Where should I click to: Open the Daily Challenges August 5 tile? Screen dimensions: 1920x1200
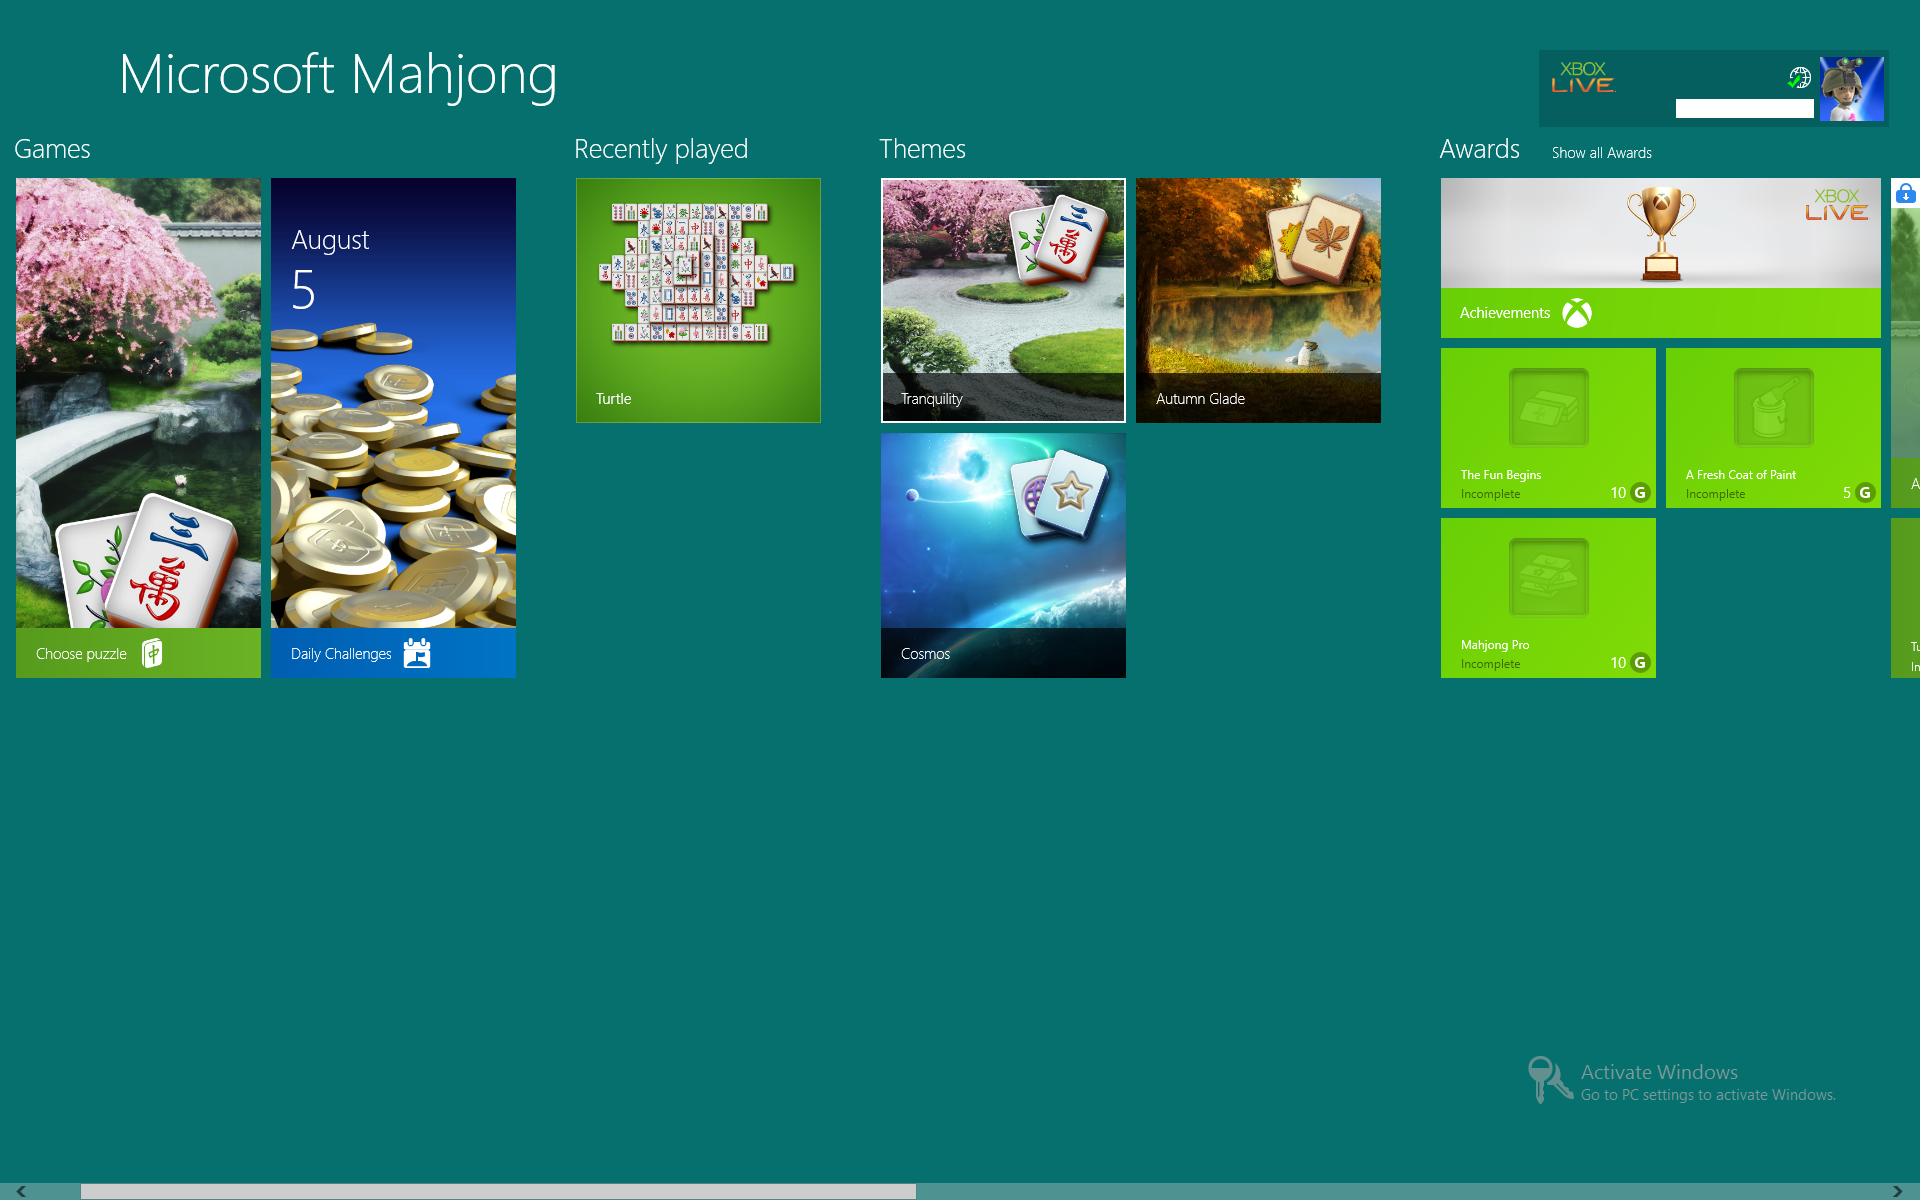click(x=393, y=428)
